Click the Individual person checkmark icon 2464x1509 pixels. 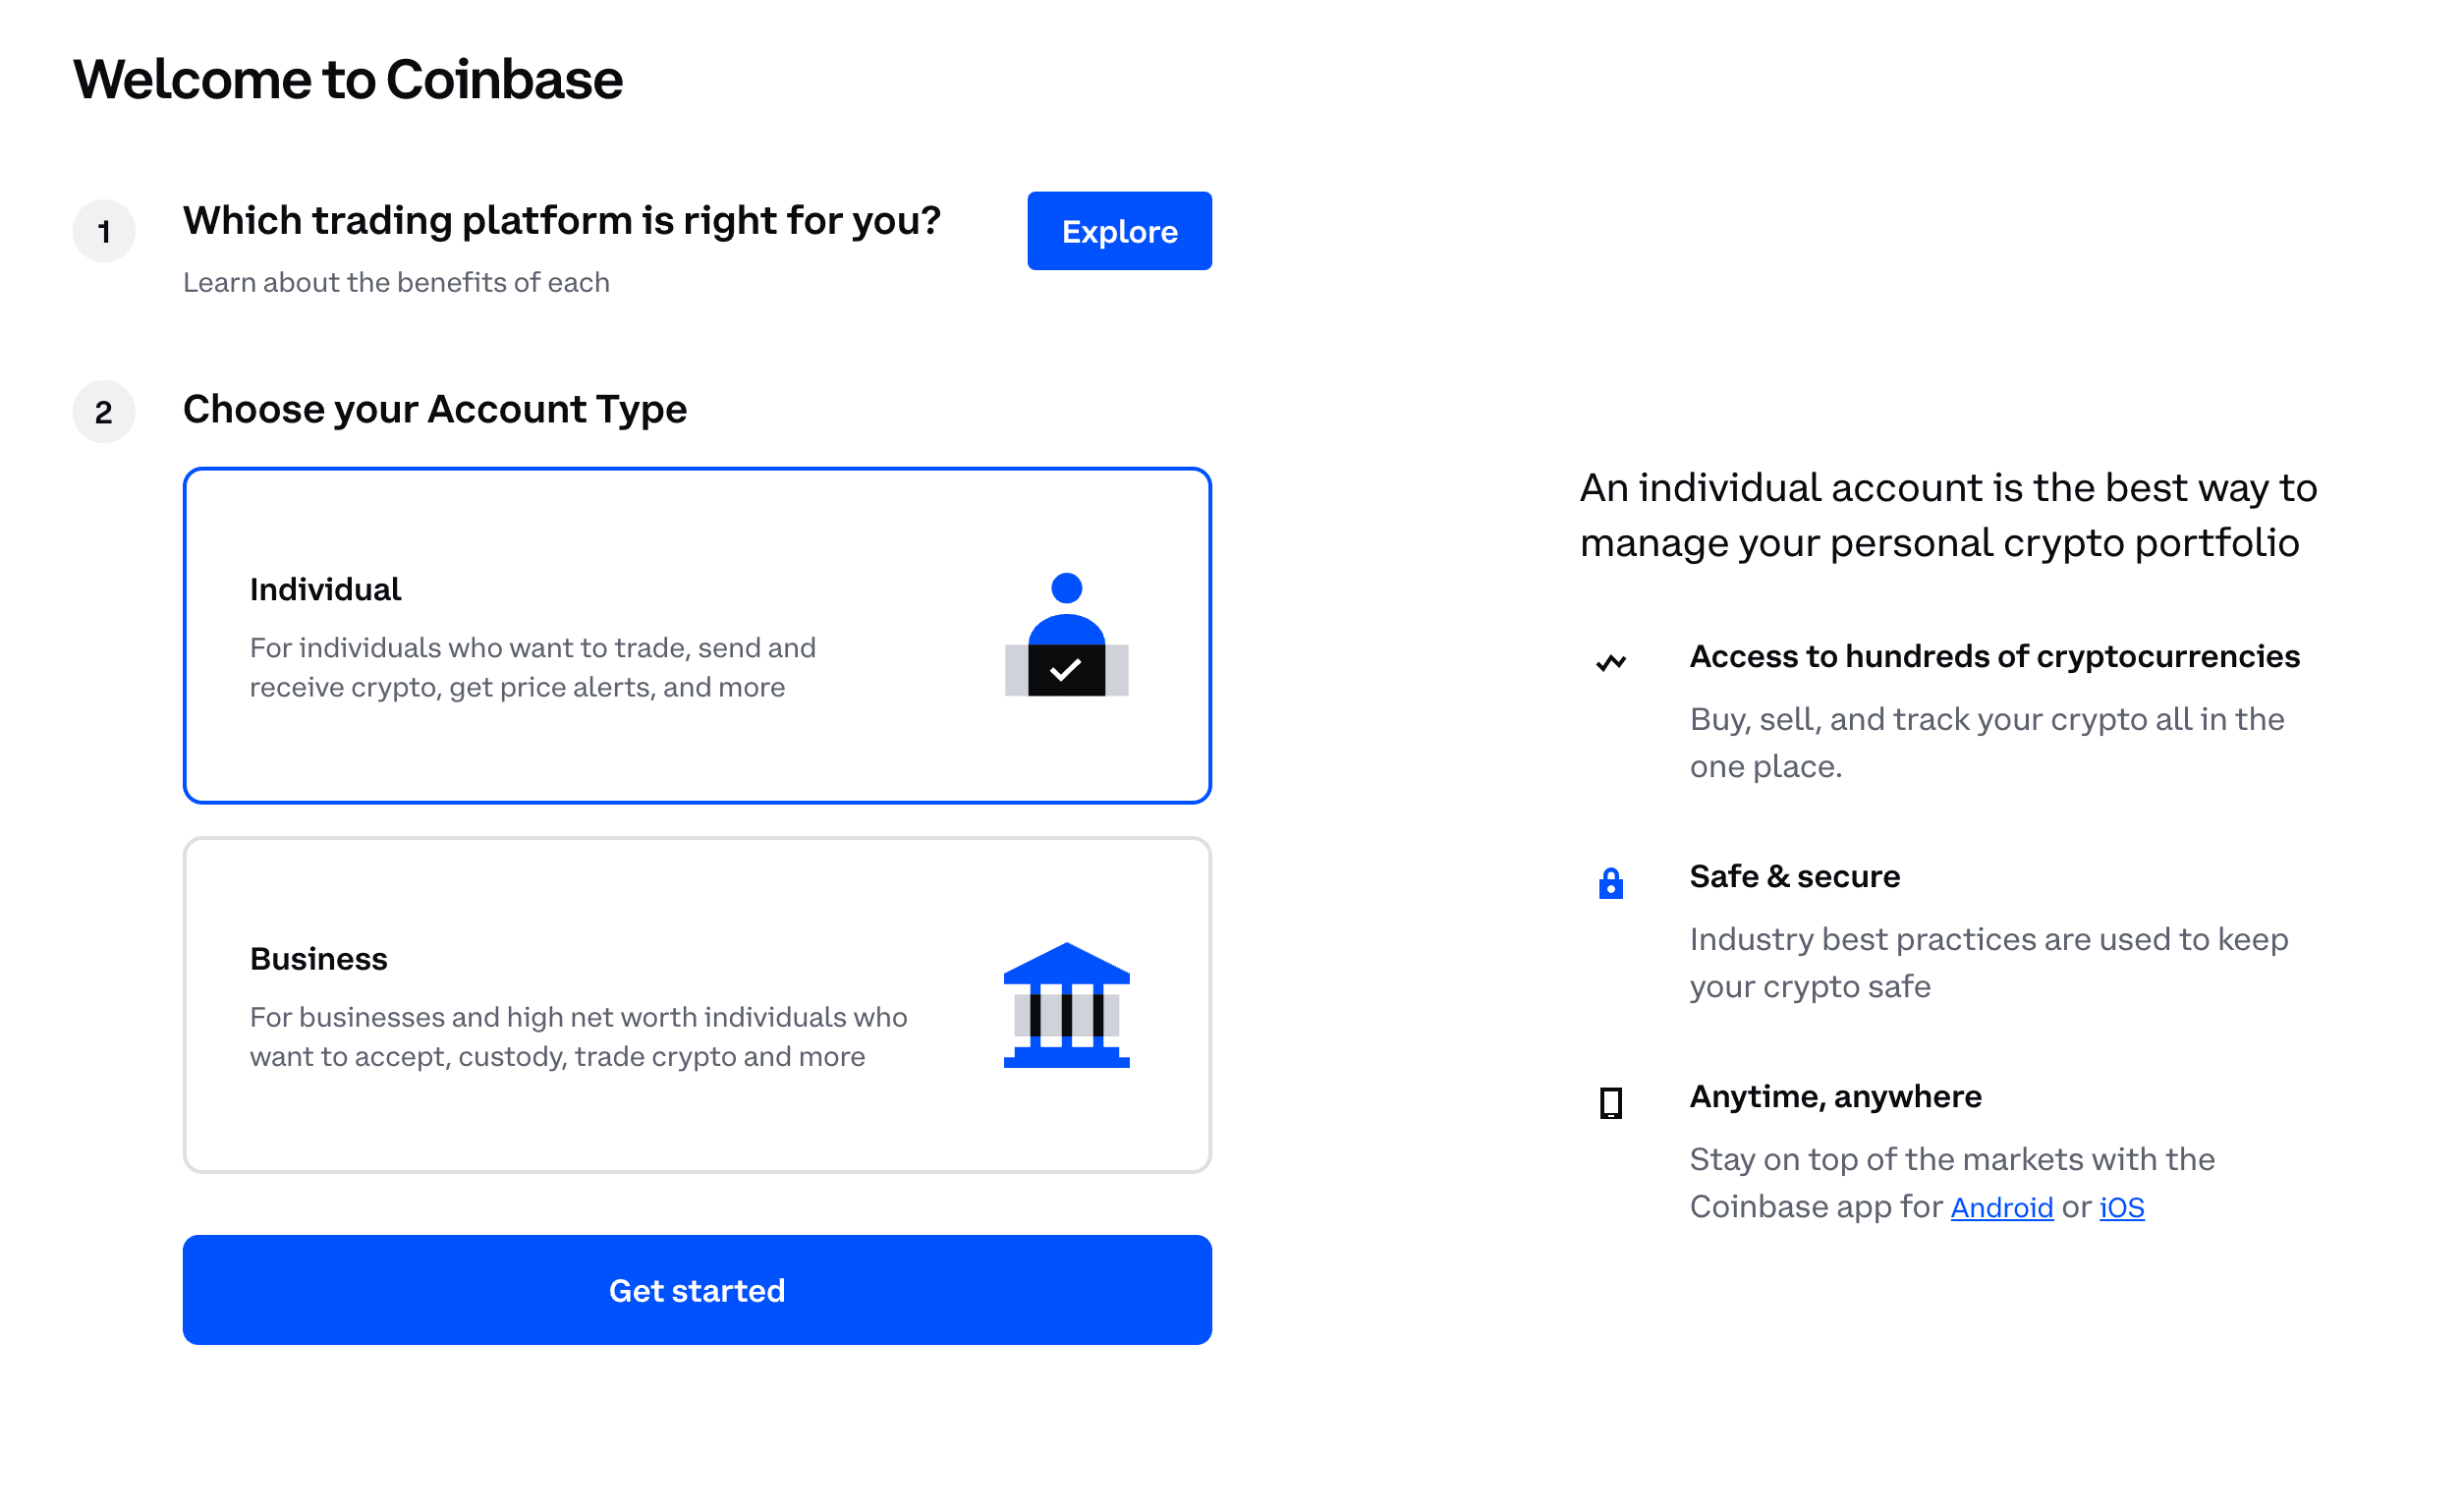(x=1066, y=634)
